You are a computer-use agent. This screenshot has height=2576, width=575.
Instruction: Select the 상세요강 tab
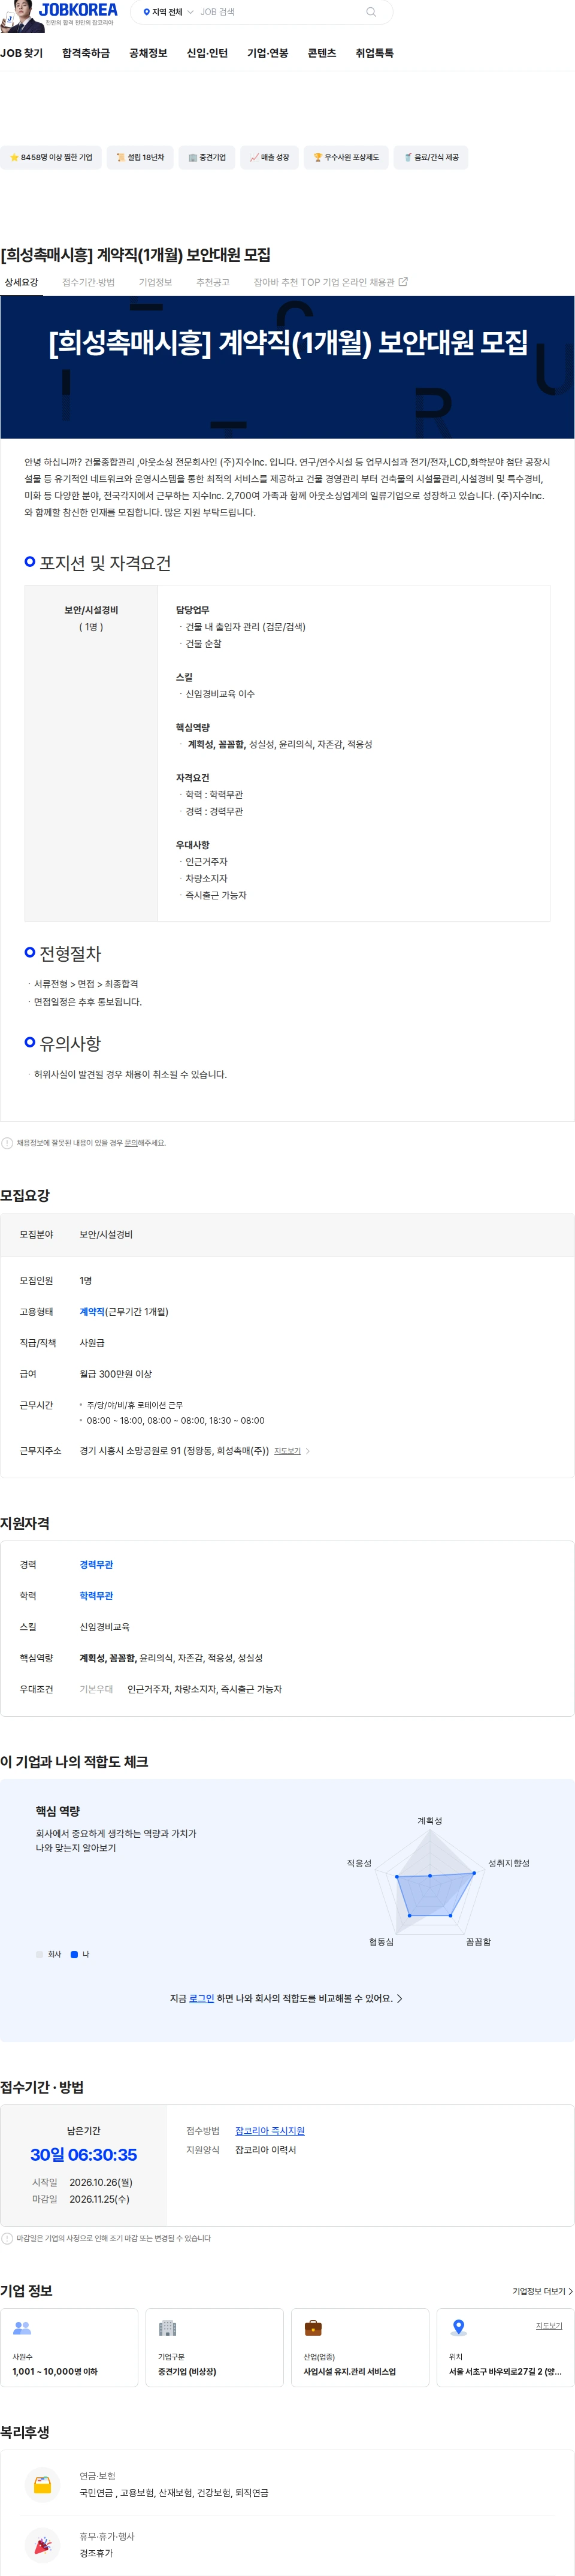tap(21, 283)
